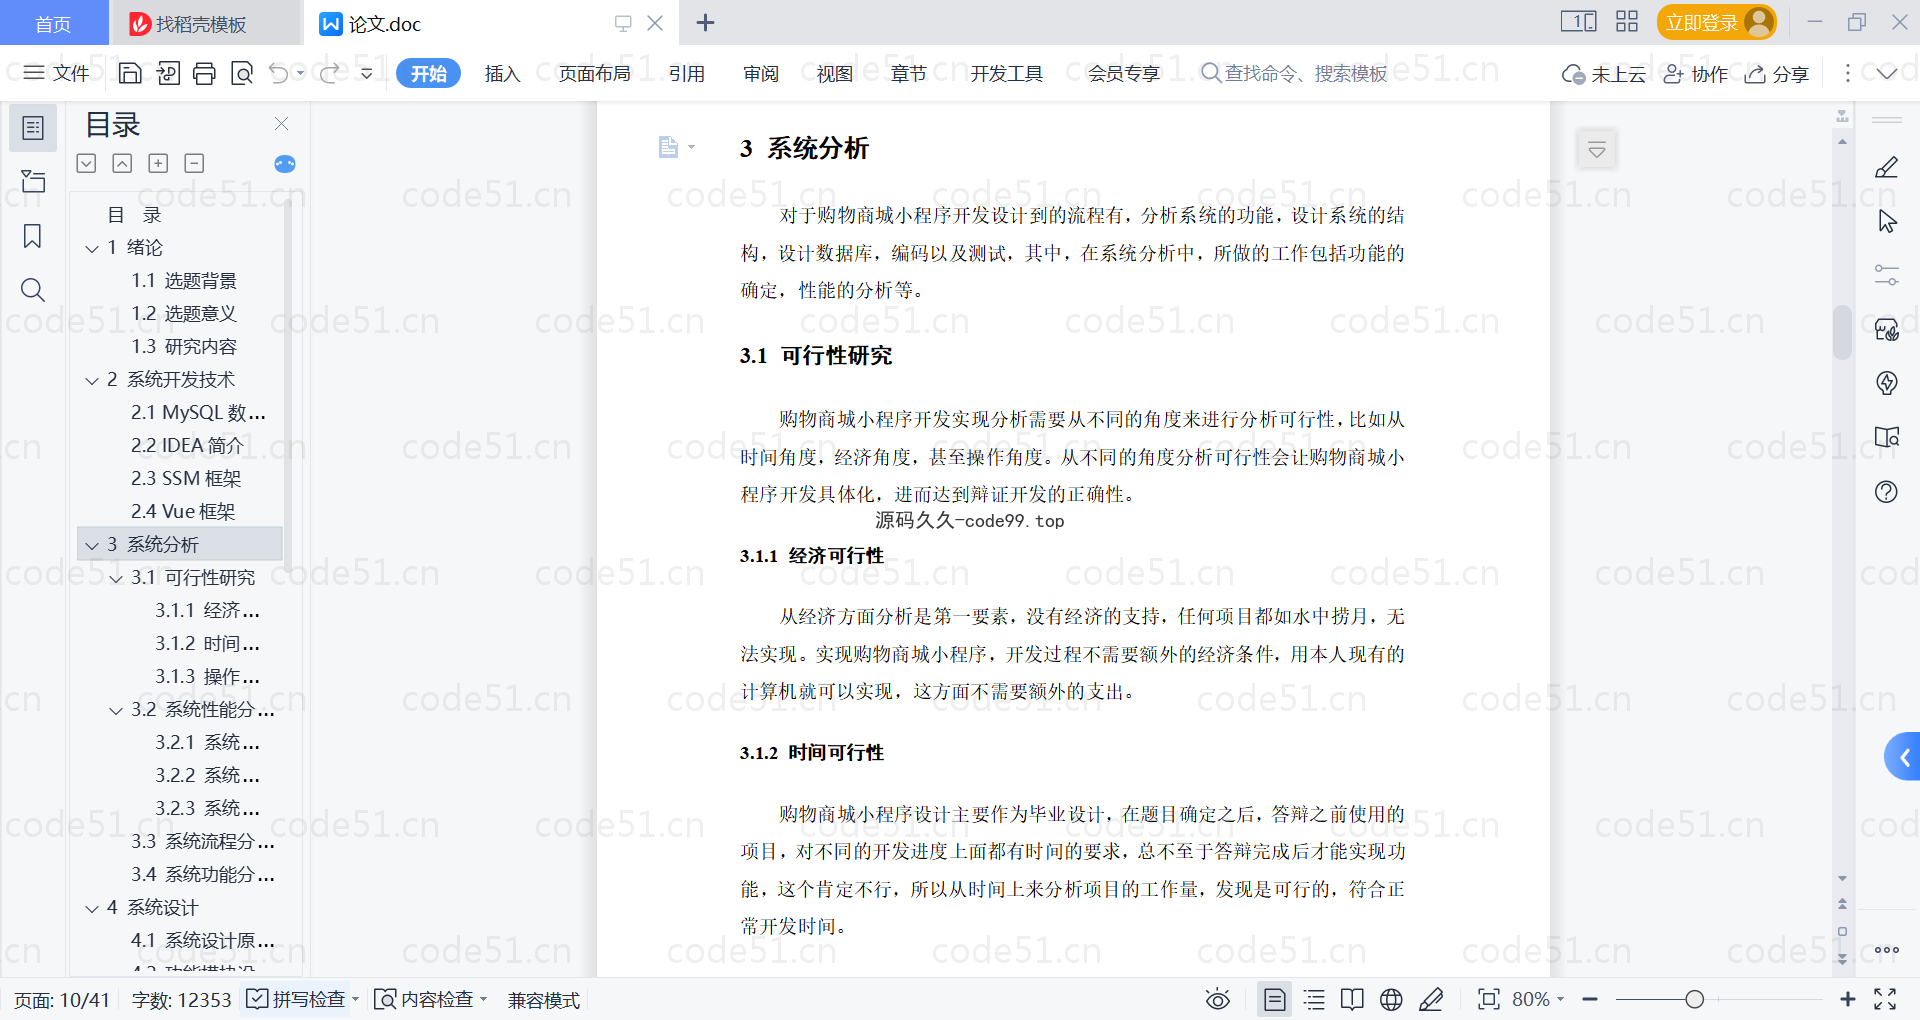Click the expand-all plus icon in 目录 panel

point(158,163)
